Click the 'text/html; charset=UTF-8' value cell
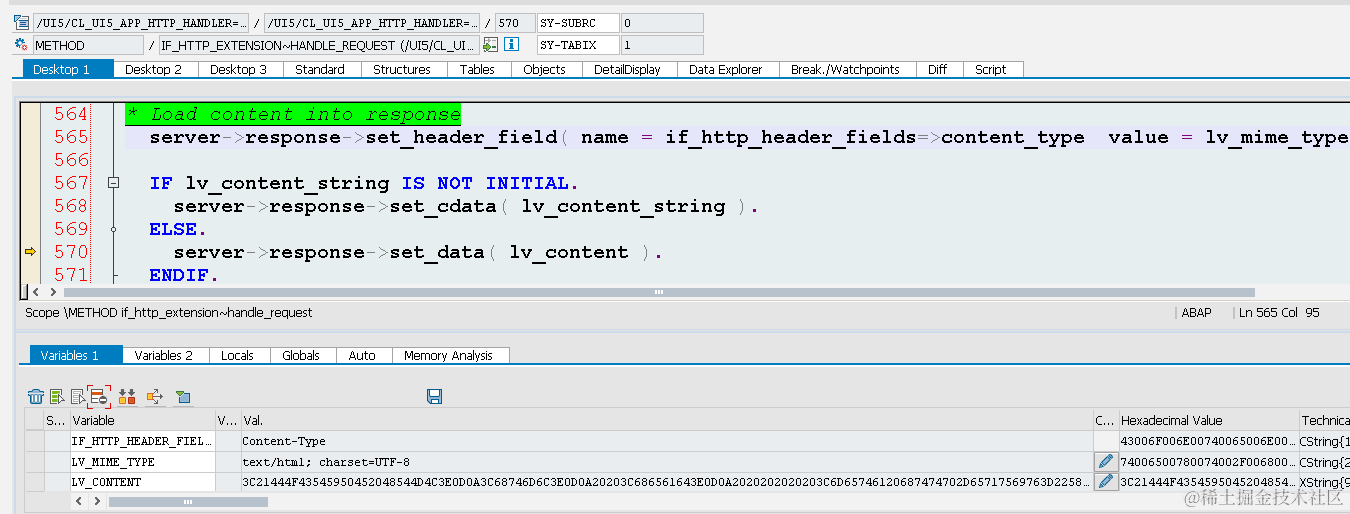 [x=666, y=462]
